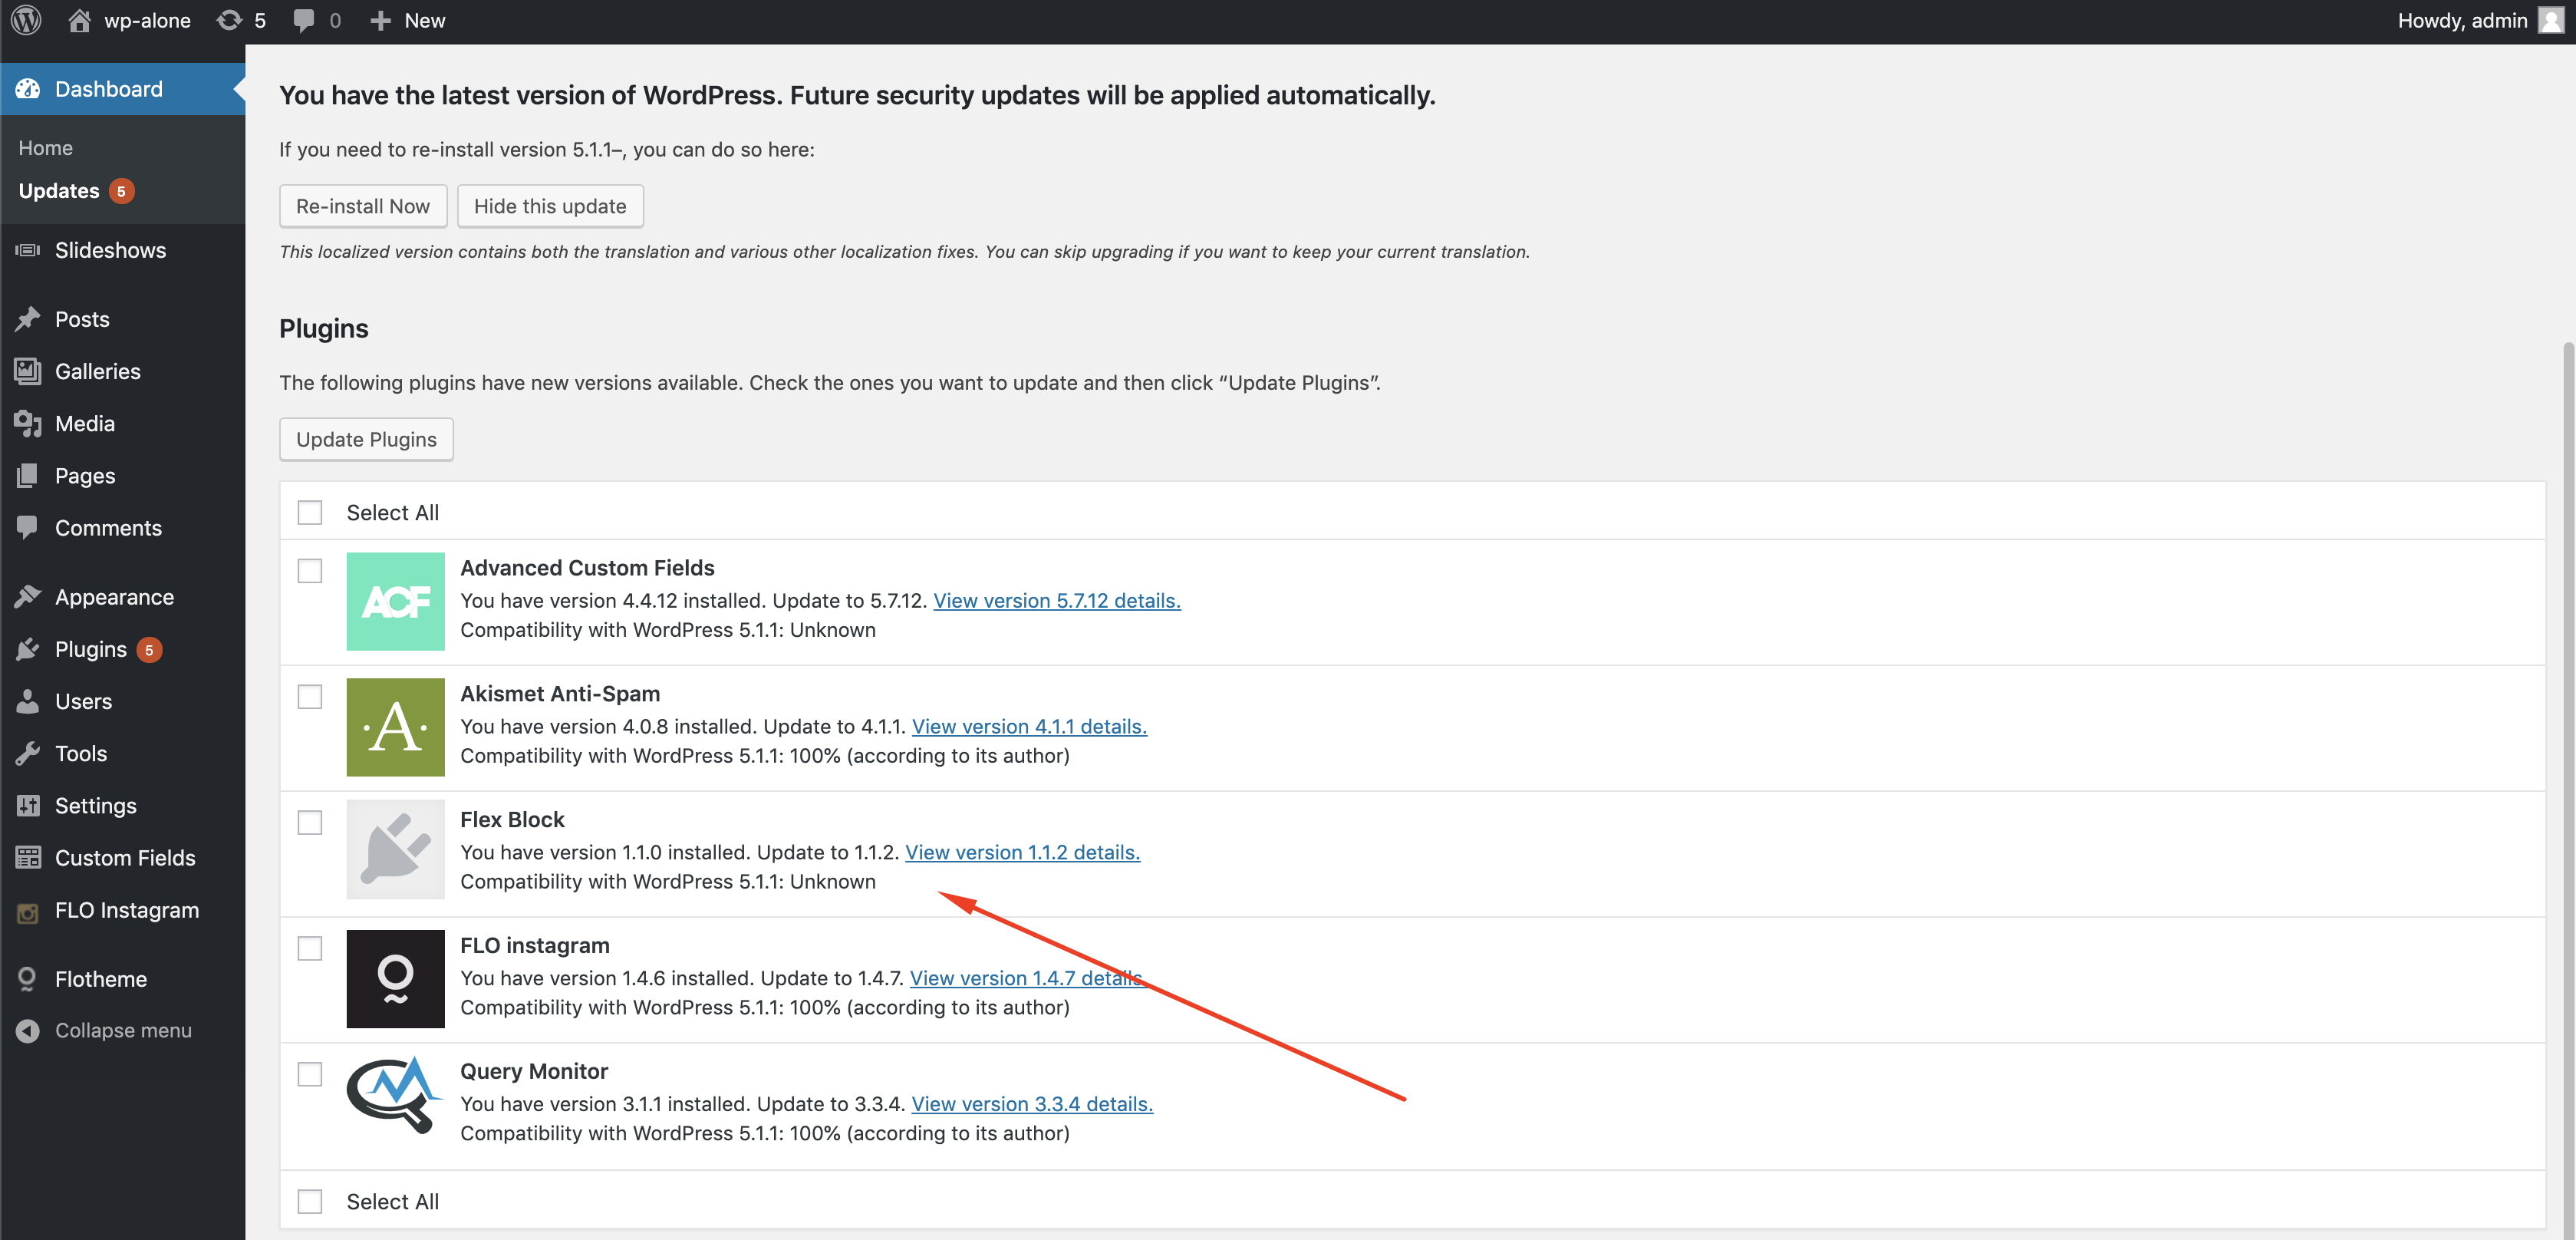Click the Settings sidebar icon
The height and width of the screenshot is (1240, 2576).
pyautogui.click(x=28, y=806)
